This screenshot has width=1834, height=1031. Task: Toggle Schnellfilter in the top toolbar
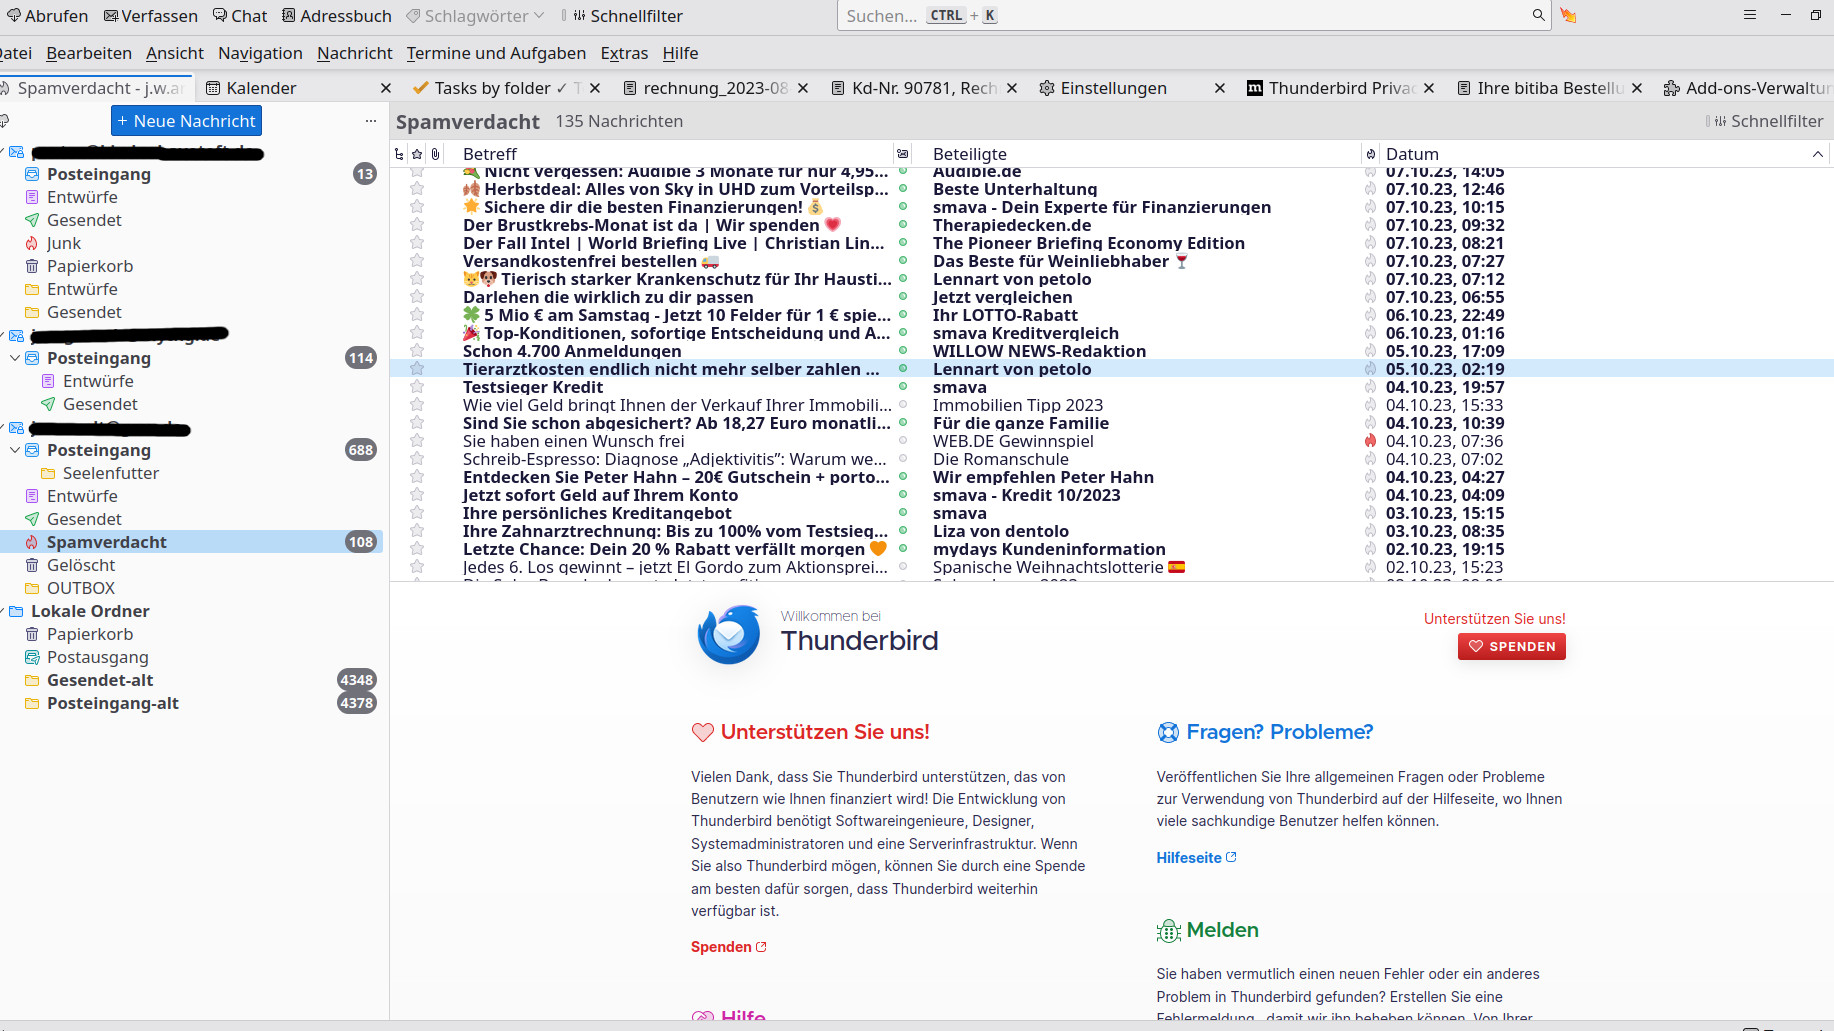(628, 16)
